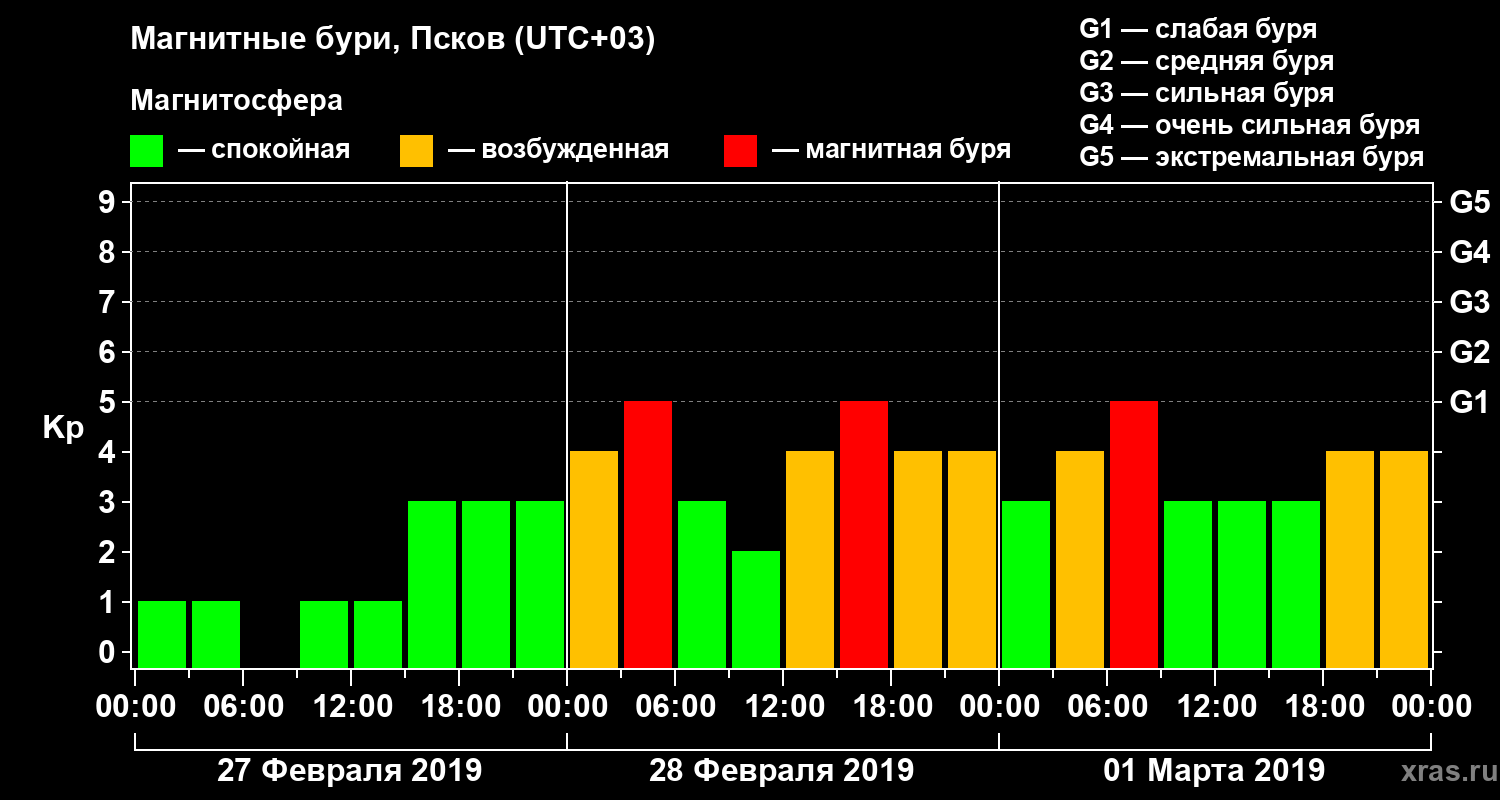This screenshot has height=800, width=1500.
Task: Click the '— спокойная' legend label
Action: click(264, 150)
